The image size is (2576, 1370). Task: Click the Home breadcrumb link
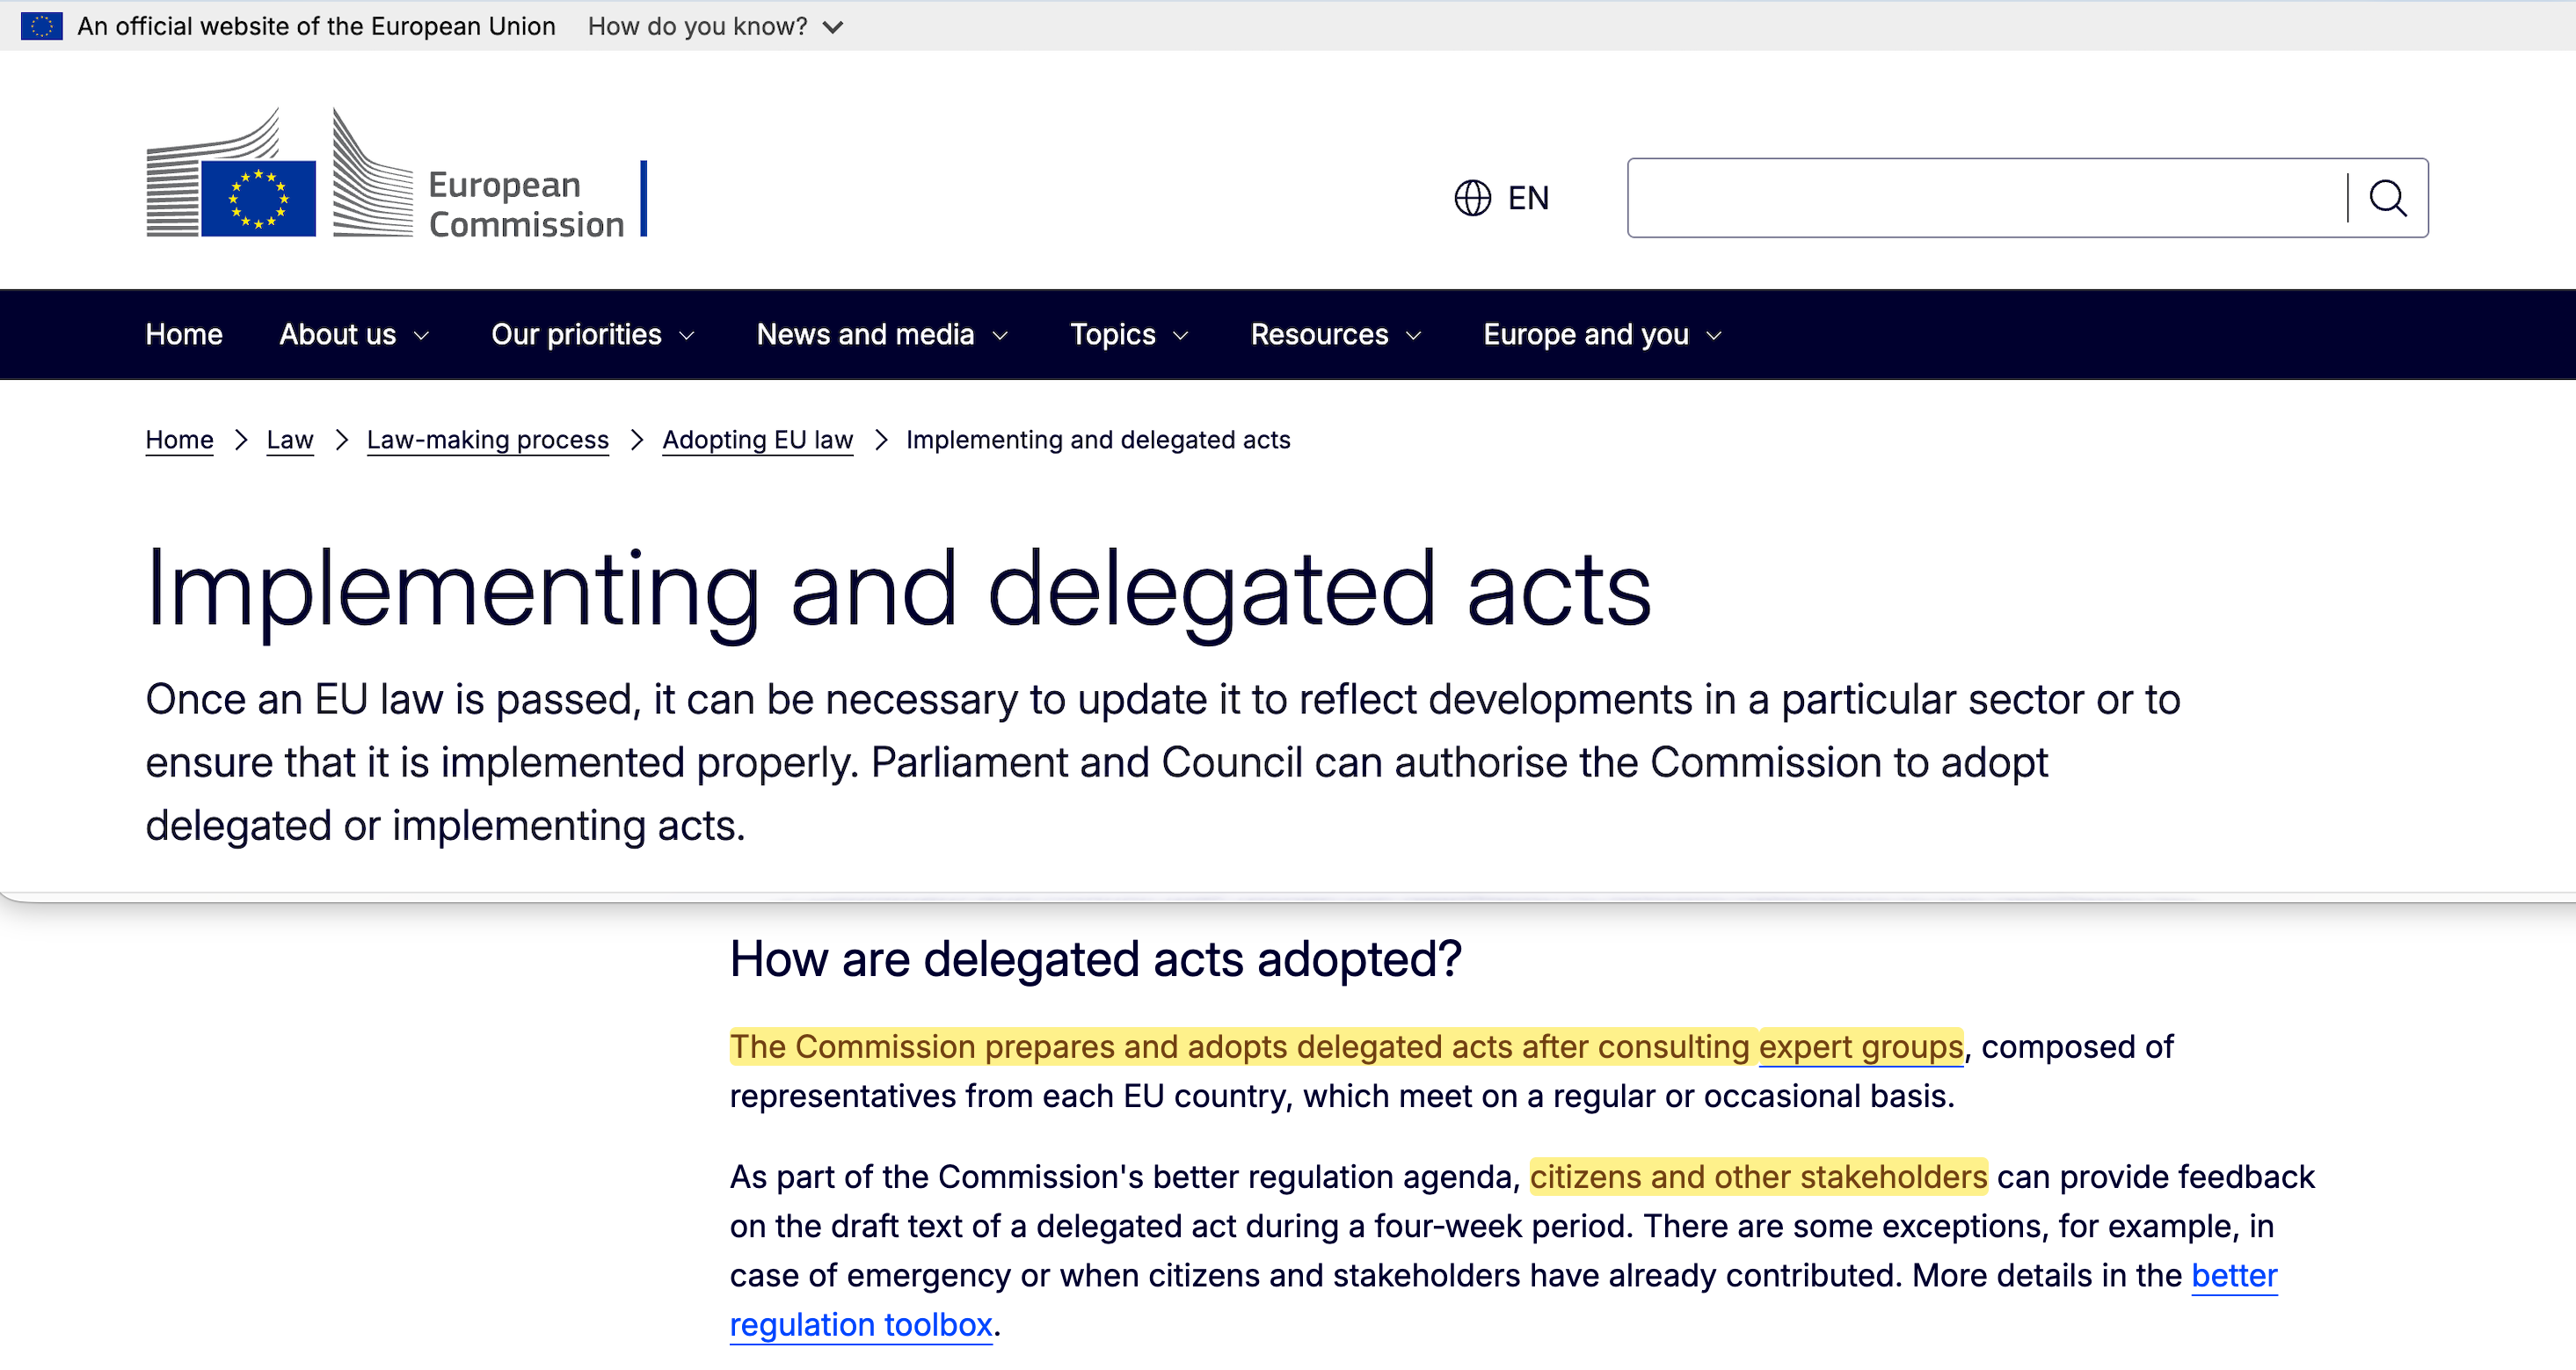click(179, 440)
